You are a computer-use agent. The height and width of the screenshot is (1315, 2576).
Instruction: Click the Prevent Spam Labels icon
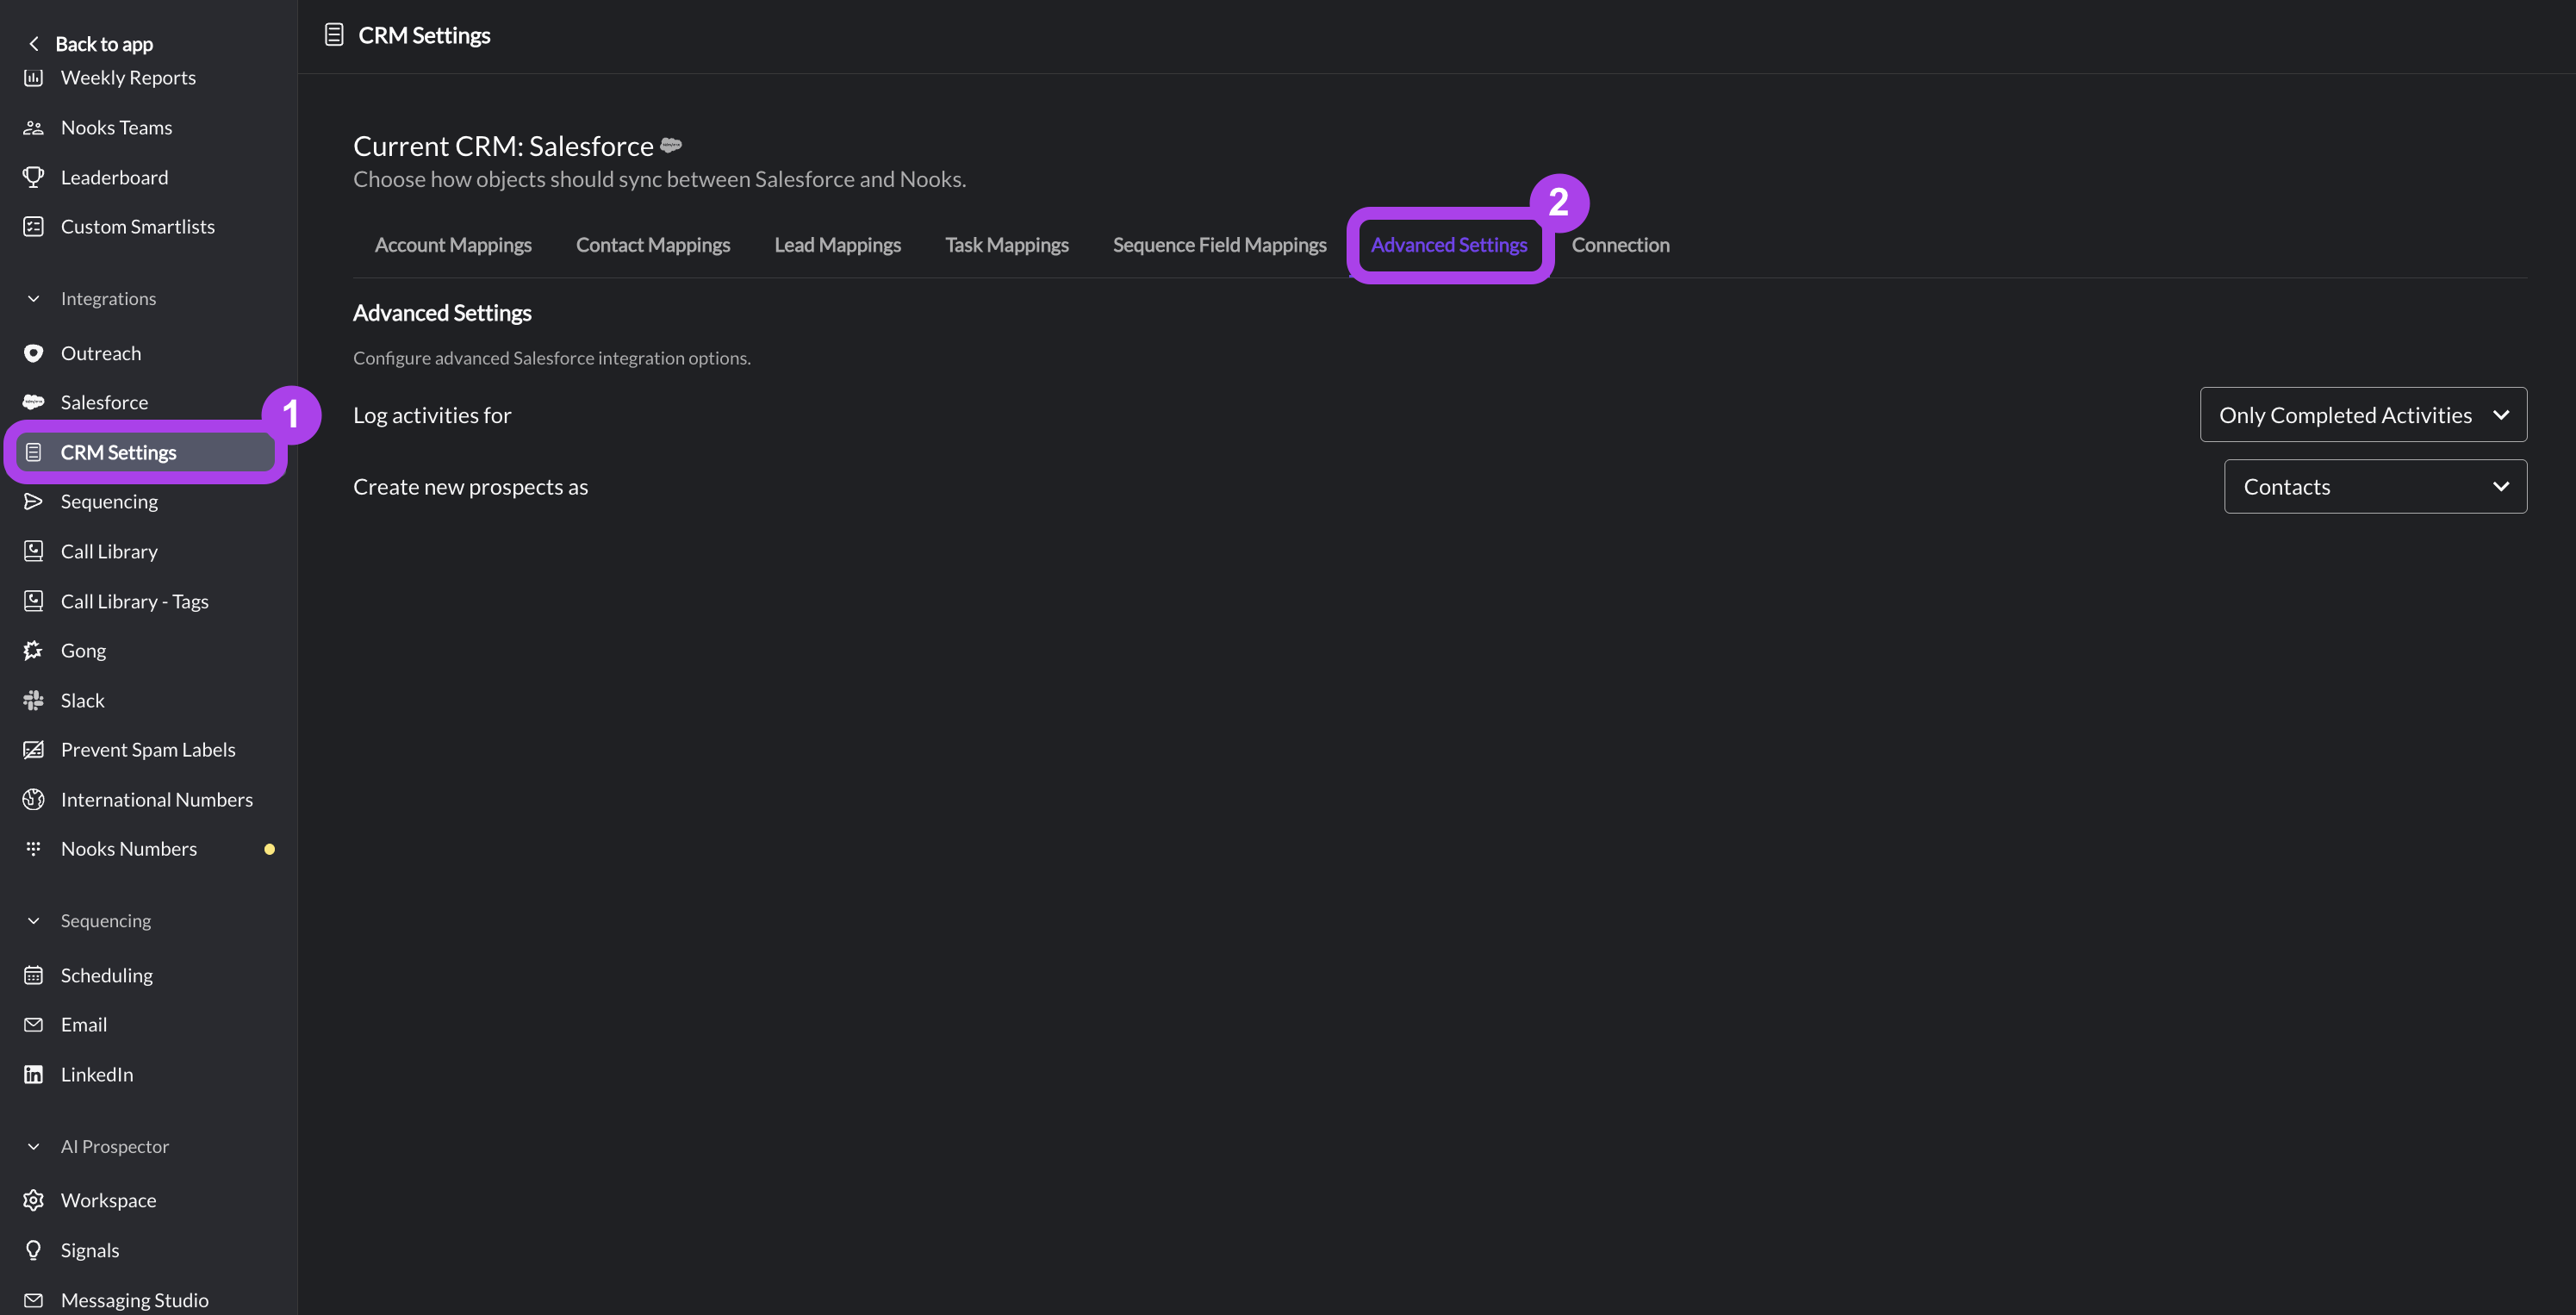click(33, 750)
